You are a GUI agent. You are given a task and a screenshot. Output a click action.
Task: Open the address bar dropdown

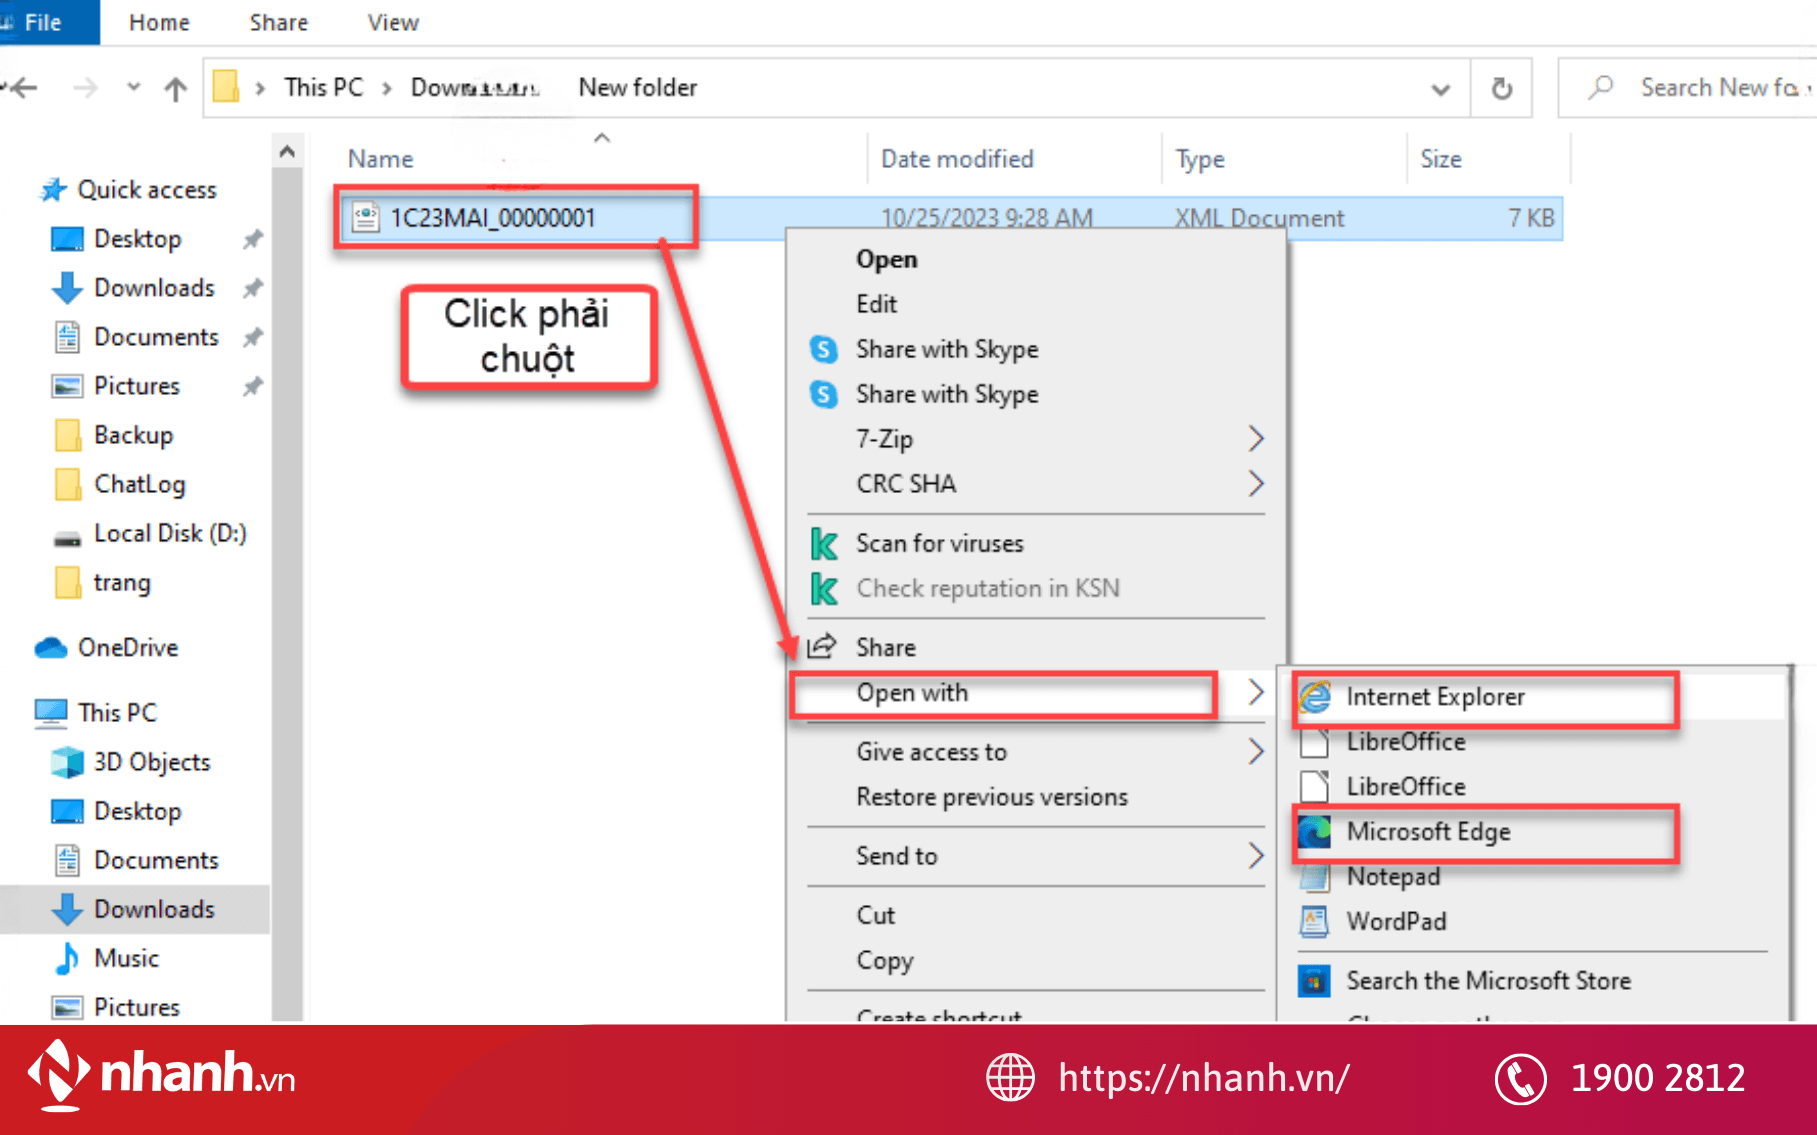(x=1440, y=88)
